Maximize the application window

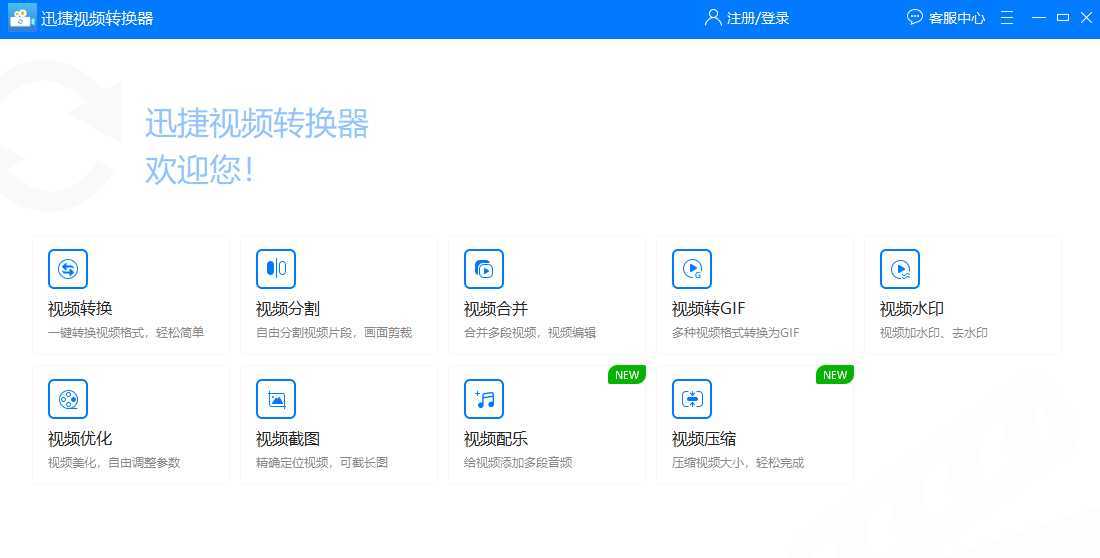[1063, 18]
